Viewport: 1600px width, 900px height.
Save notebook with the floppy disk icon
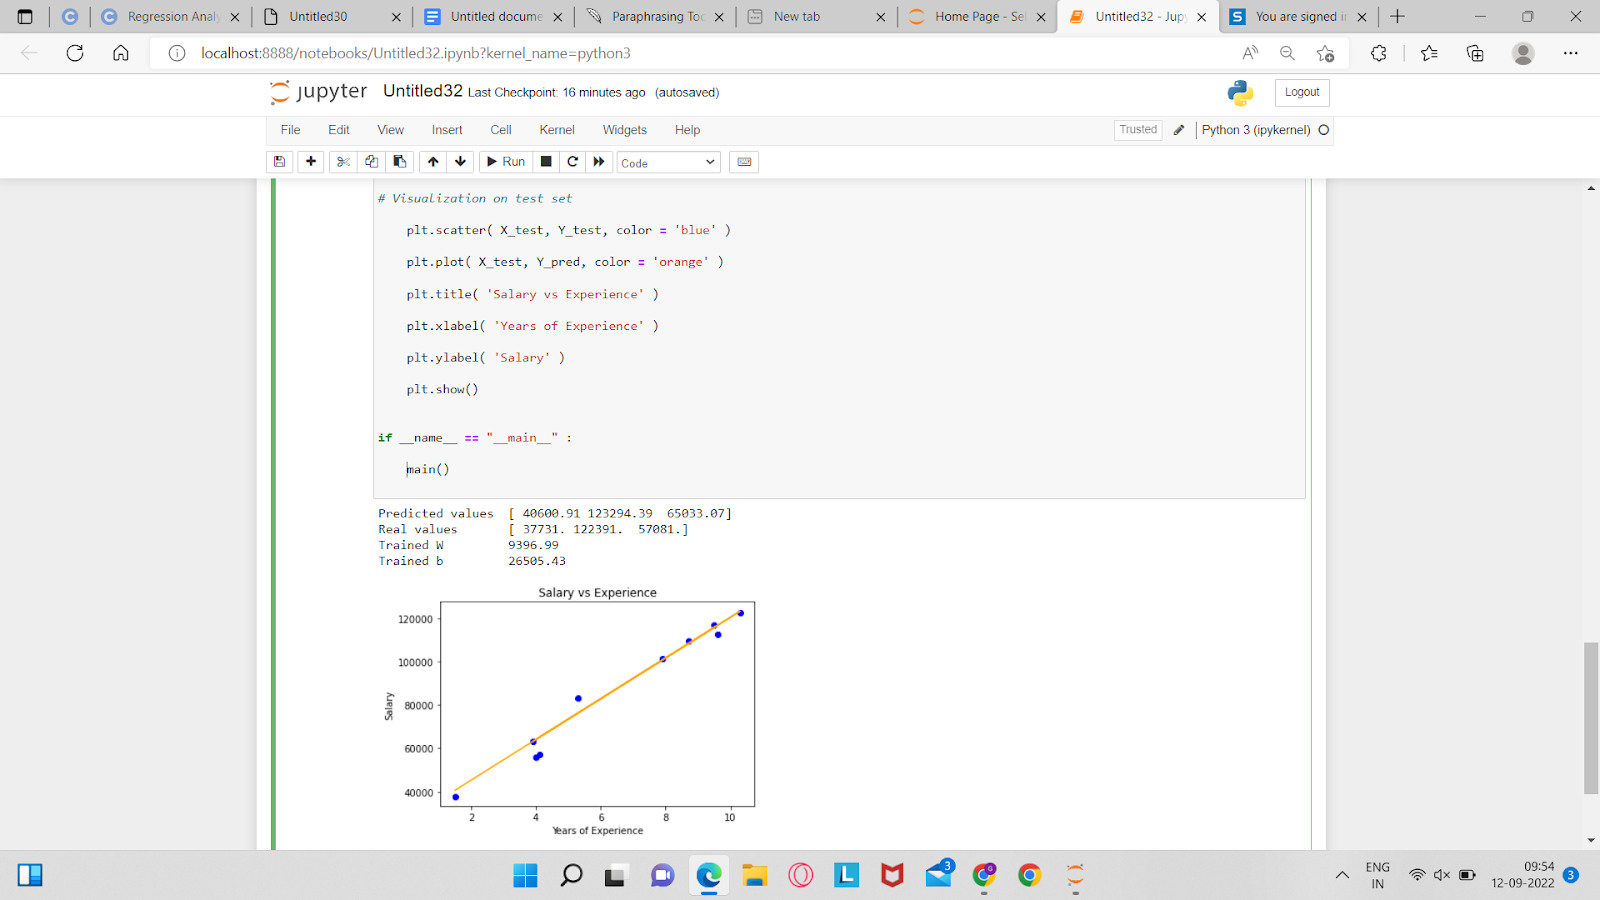280,162
